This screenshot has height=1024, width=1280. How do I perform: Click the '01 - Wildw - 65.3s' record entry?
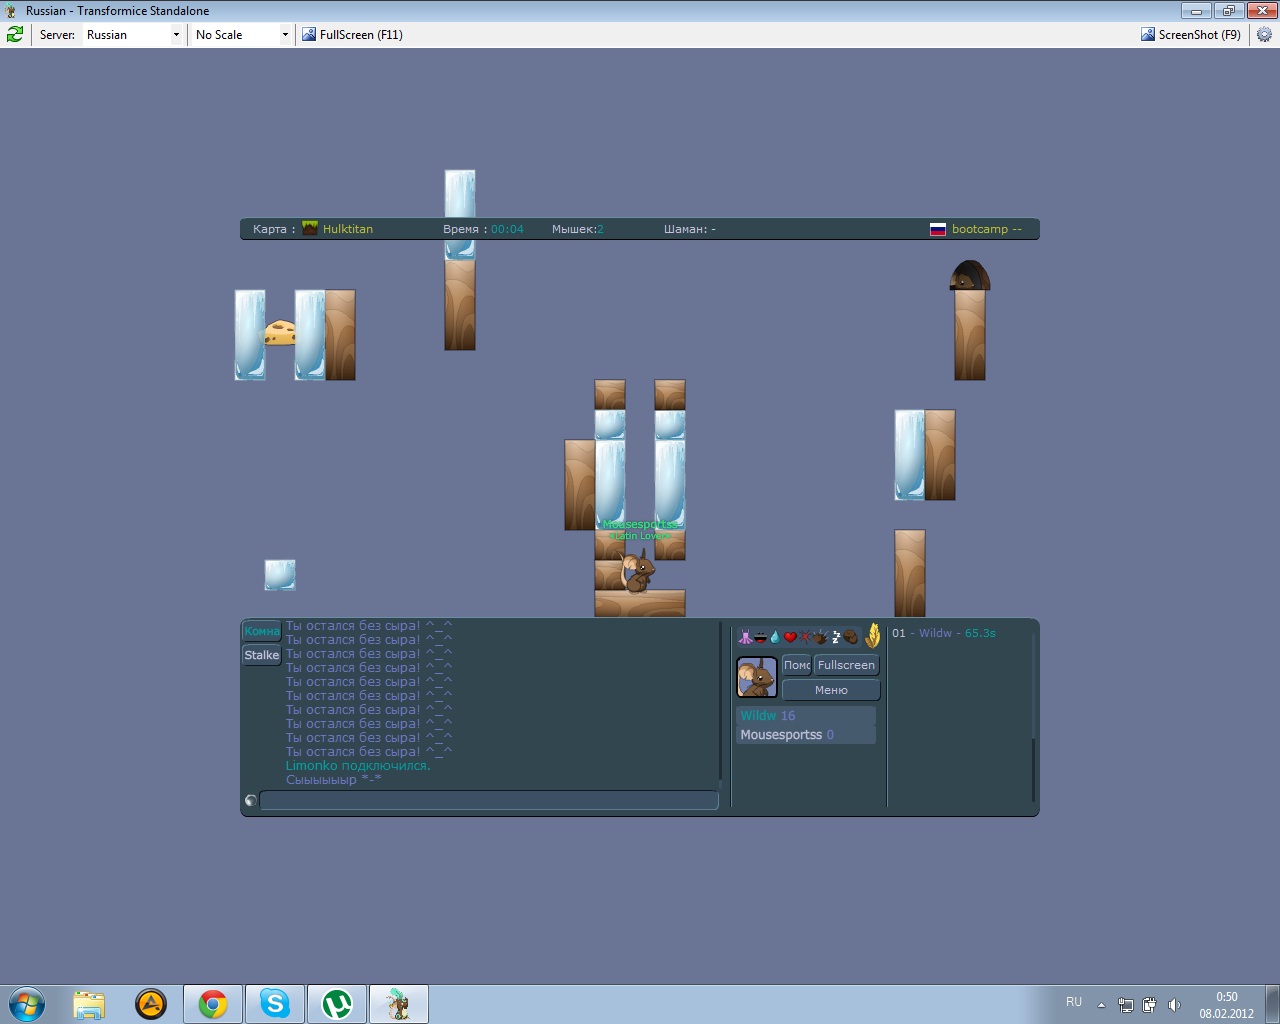944,633
